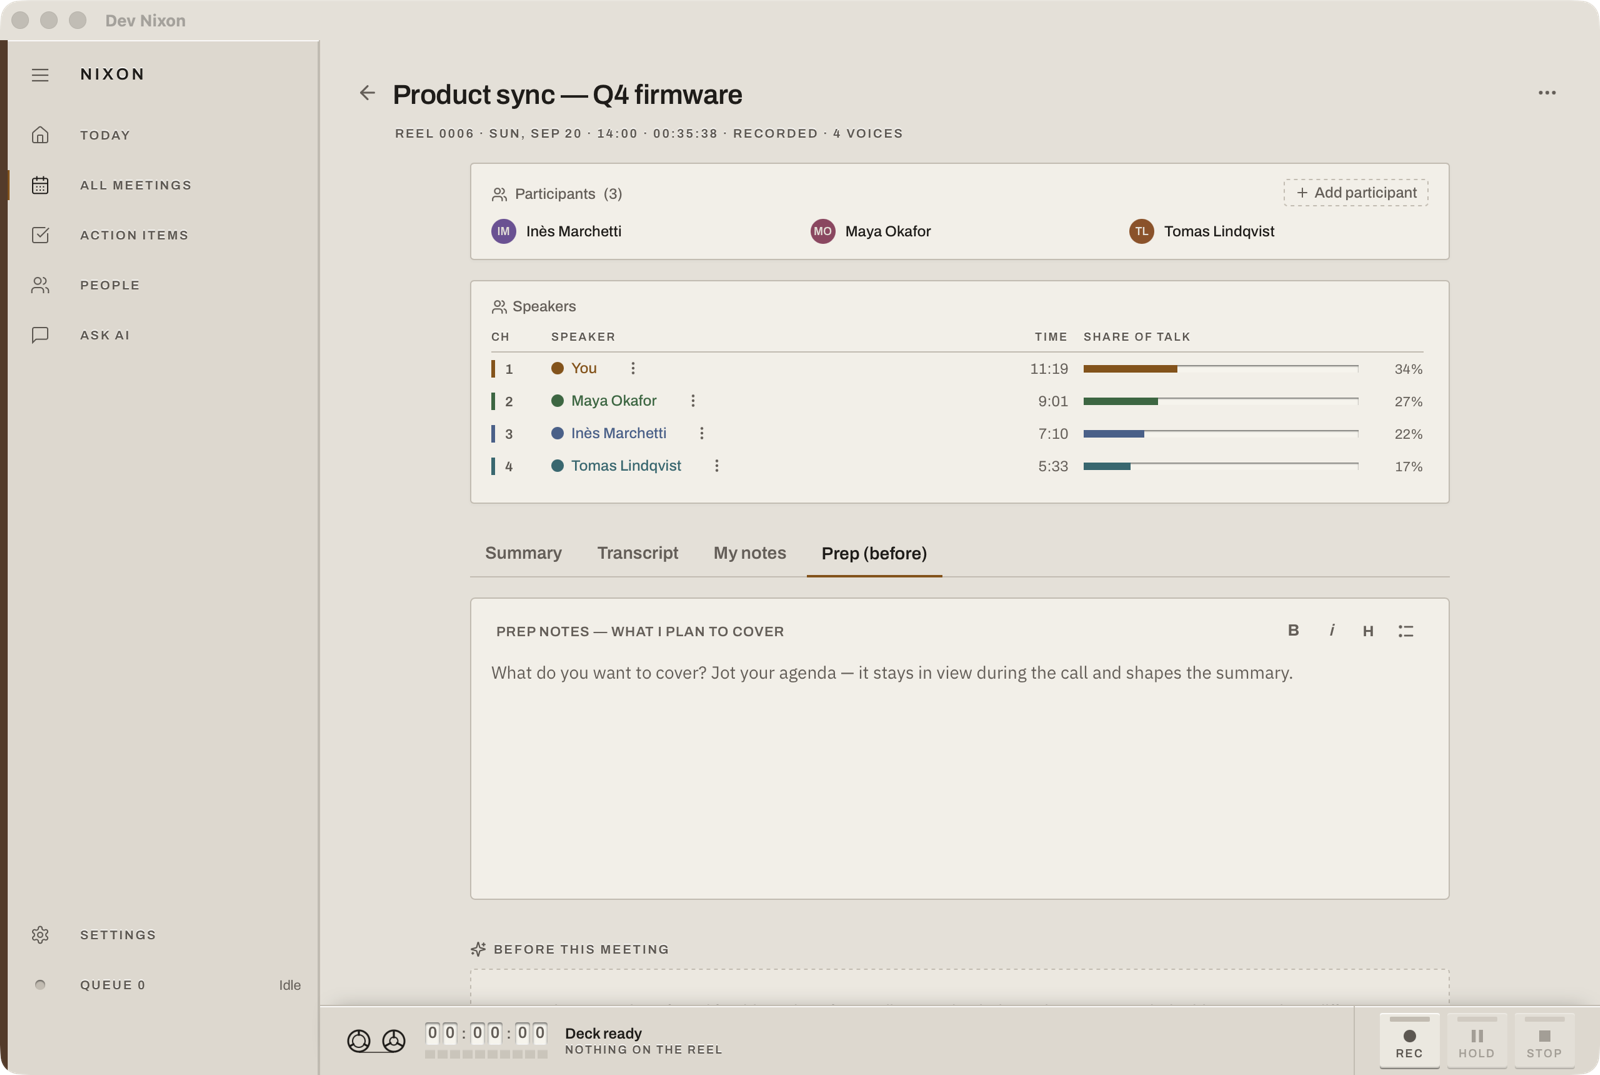Click the speaker name Tomas Lindqvist
The width and height of the screenshot is (1600, 1075).
[626, 466]
